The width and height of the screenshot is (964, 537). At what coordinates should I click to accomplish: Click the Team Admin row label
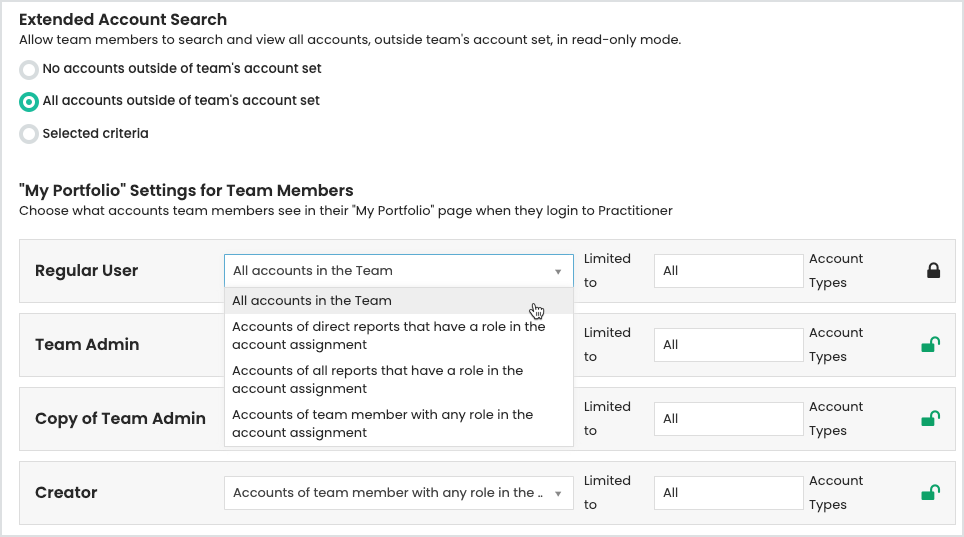[87, 345]
